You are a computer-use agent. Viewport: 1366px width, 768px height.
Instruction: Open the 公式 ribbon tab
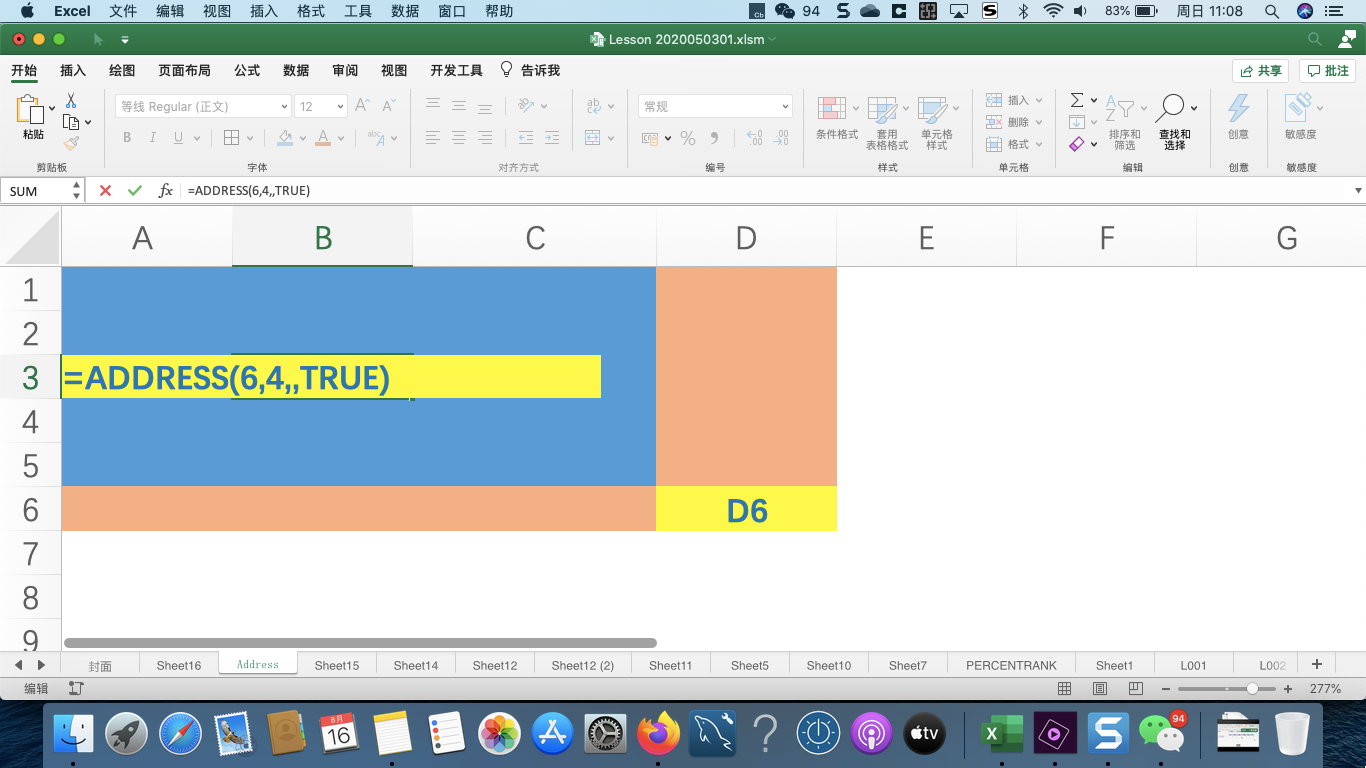click(247, 70)
